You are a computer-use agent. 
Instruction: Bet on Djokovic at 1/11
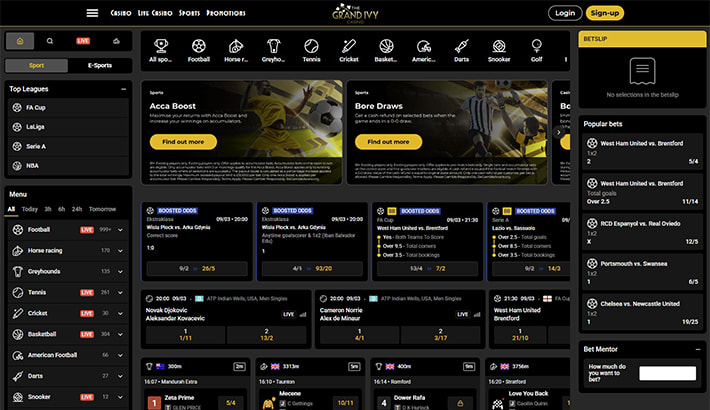(185, 335)
